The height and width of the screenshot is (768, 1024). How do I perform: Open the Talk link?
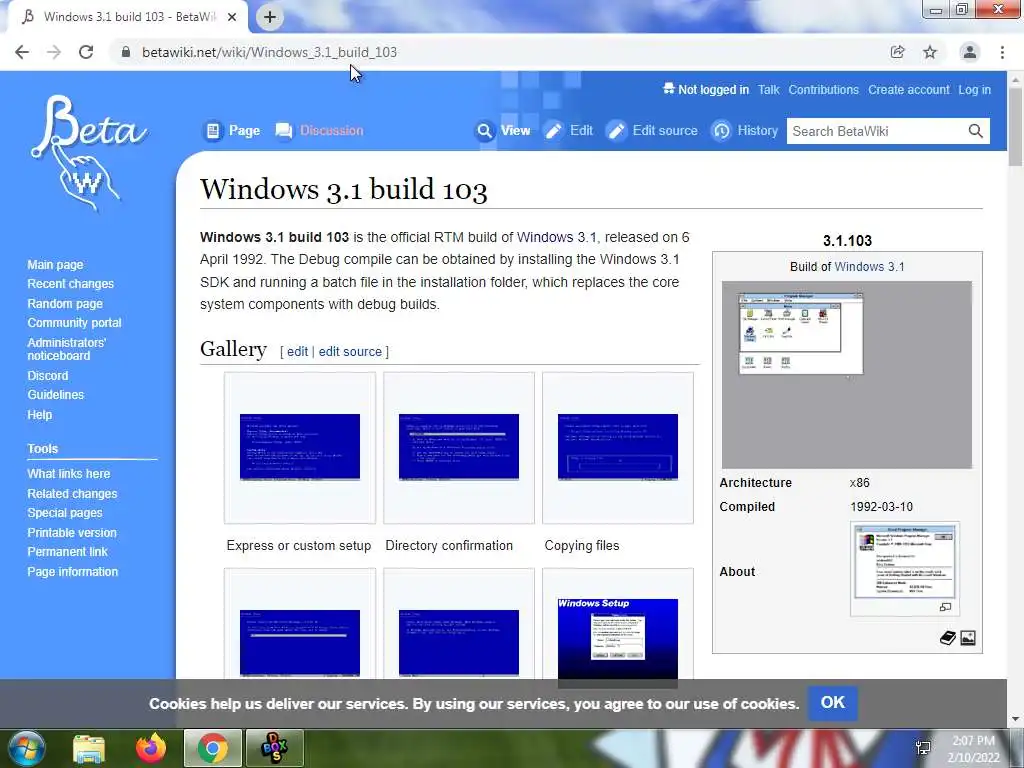(768, 90)
